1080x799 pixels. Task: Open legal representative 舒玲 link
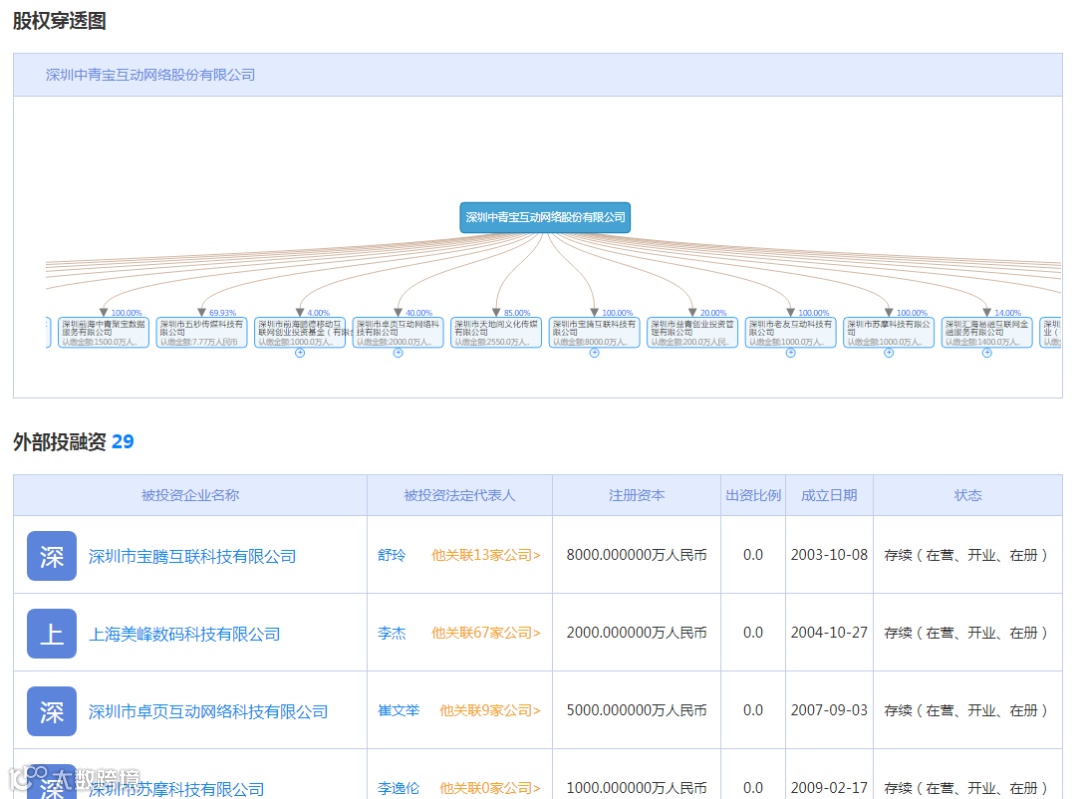pyautogui.click(x=391, y=555)
